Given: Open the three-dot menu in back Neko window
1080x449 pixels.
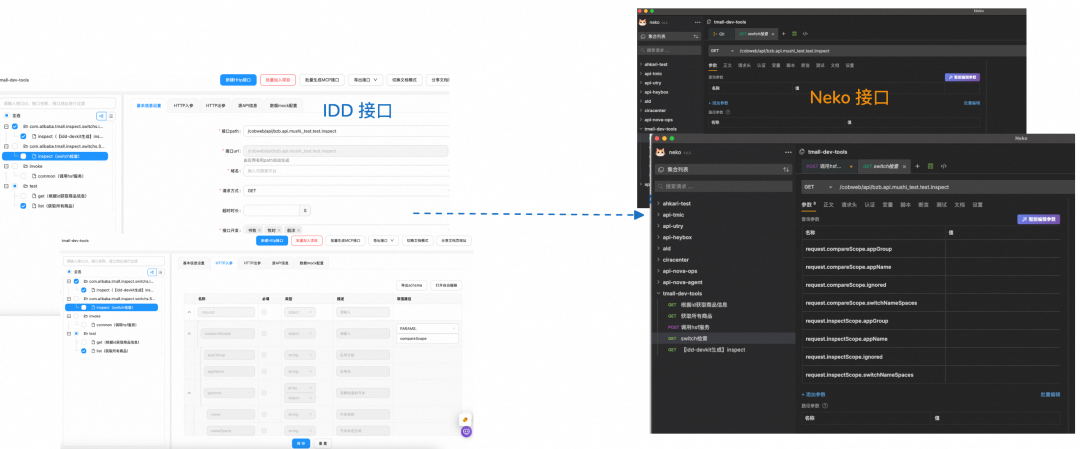Looking at the screenshot, I should coord(698,22).
